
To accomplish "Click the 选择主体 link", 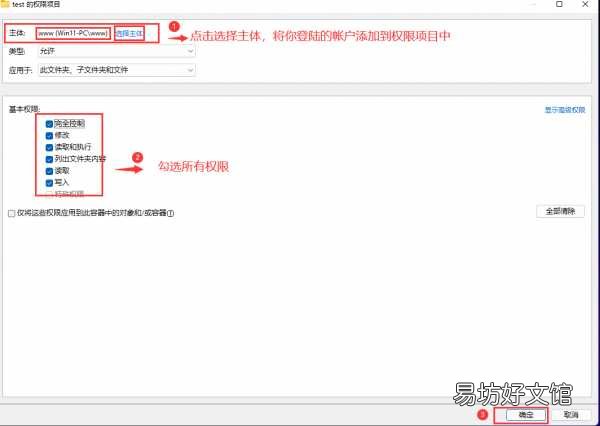I will pyautogui.click(x=129, y=34).
